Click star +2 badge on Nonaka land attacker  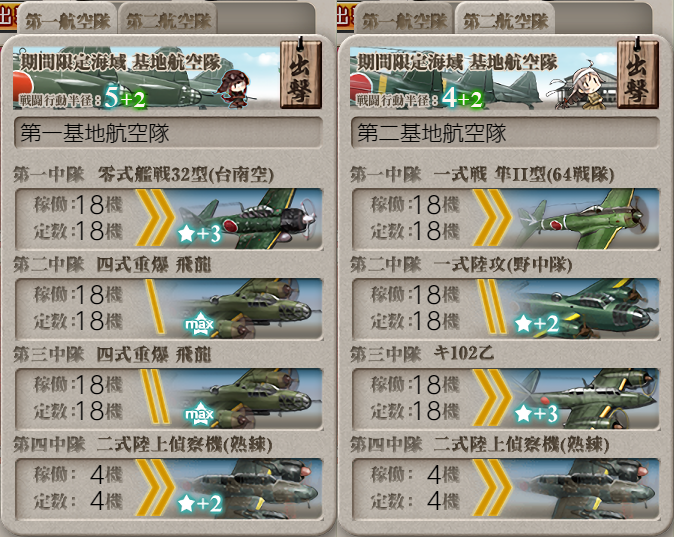tap(536, 323)
